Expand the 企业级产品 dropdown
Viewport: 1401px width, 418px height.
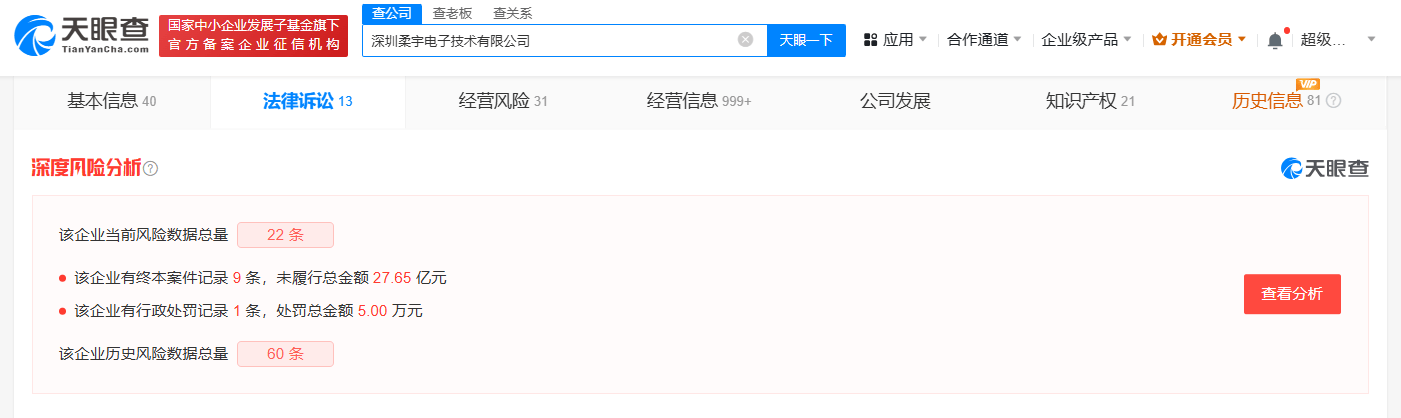(x=1086, y=40)
